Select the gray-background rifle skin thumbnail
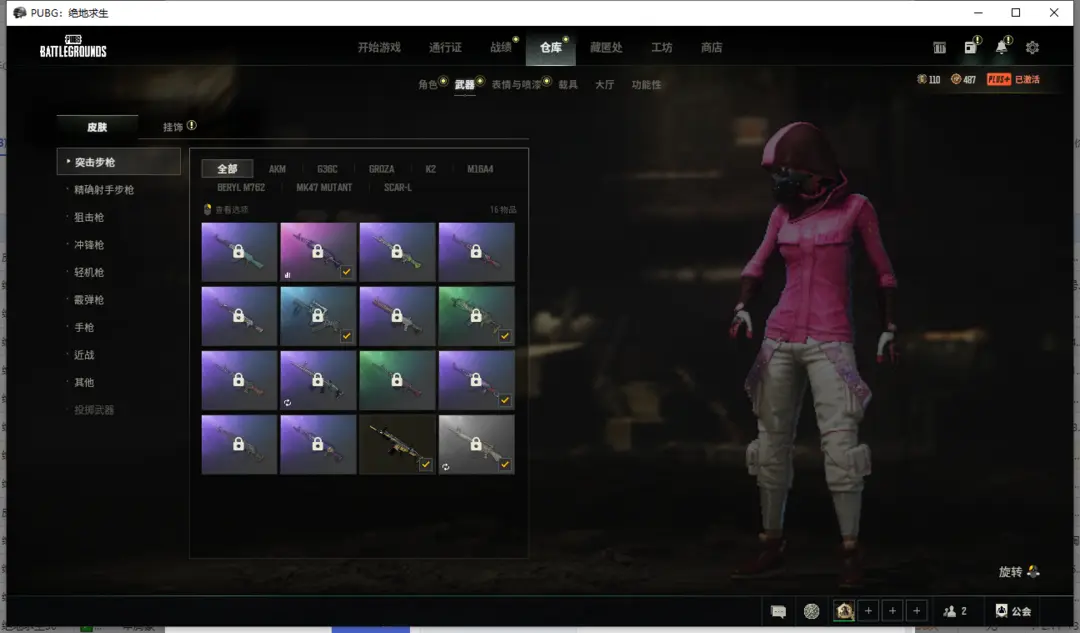This screenshot has width=1080, height=633. 477,444
